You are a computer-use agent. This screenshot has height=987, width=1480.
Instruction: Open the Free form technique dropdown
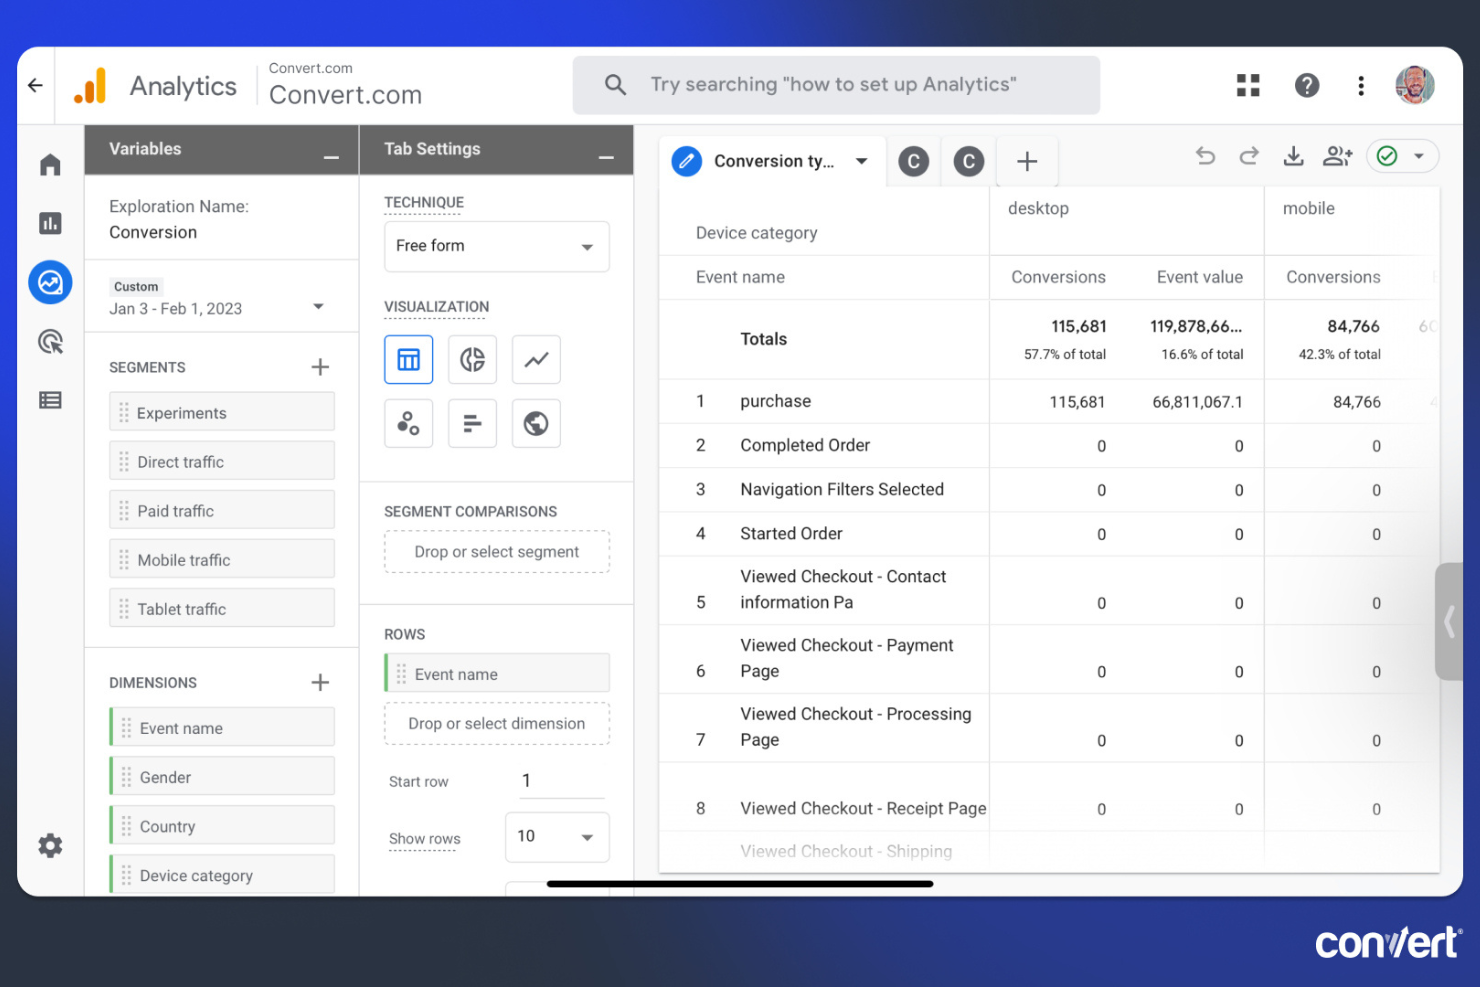pyautogui.click(x=496, y=246)
